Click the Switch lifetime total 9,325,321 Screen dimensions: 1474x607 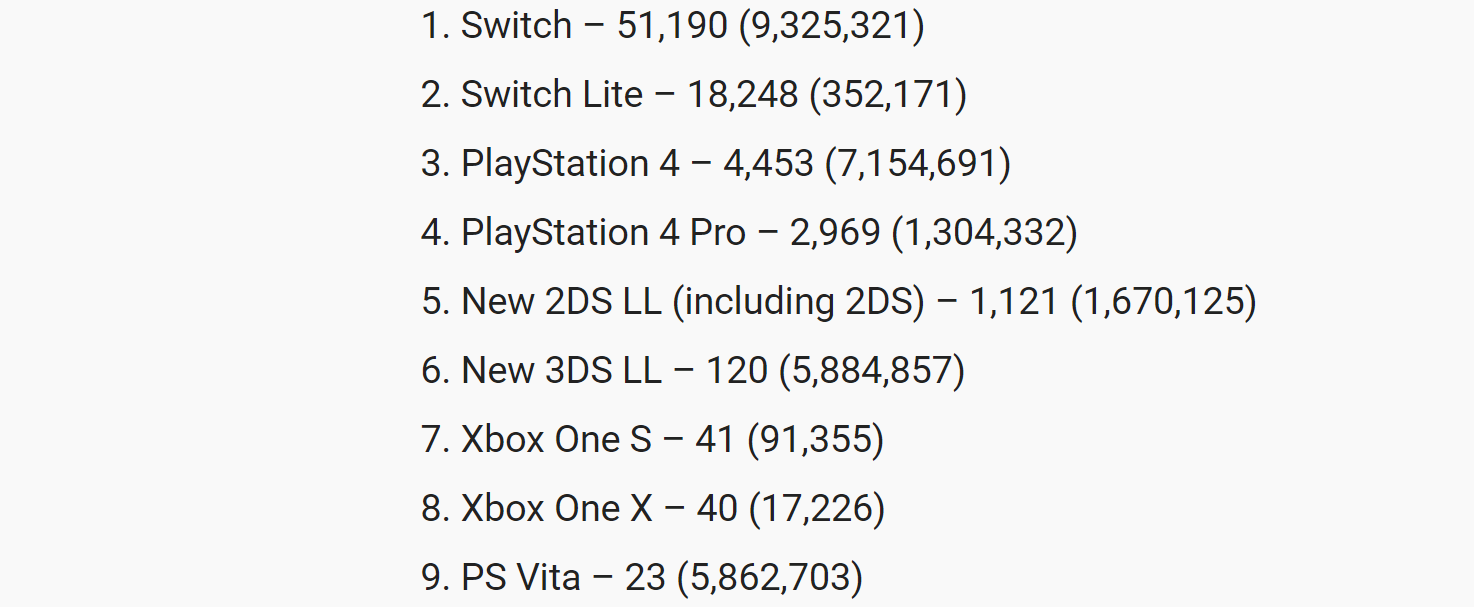(x=831, y=26)
